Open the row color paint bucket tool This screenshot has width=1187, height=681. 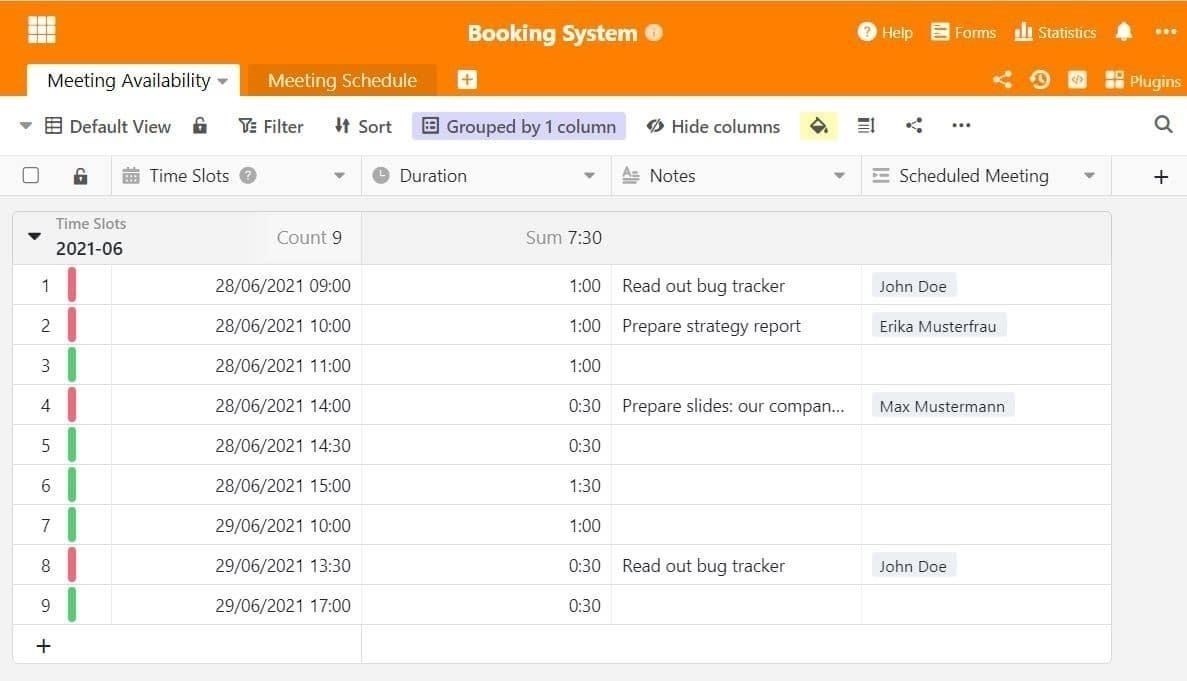pos(819,126)
